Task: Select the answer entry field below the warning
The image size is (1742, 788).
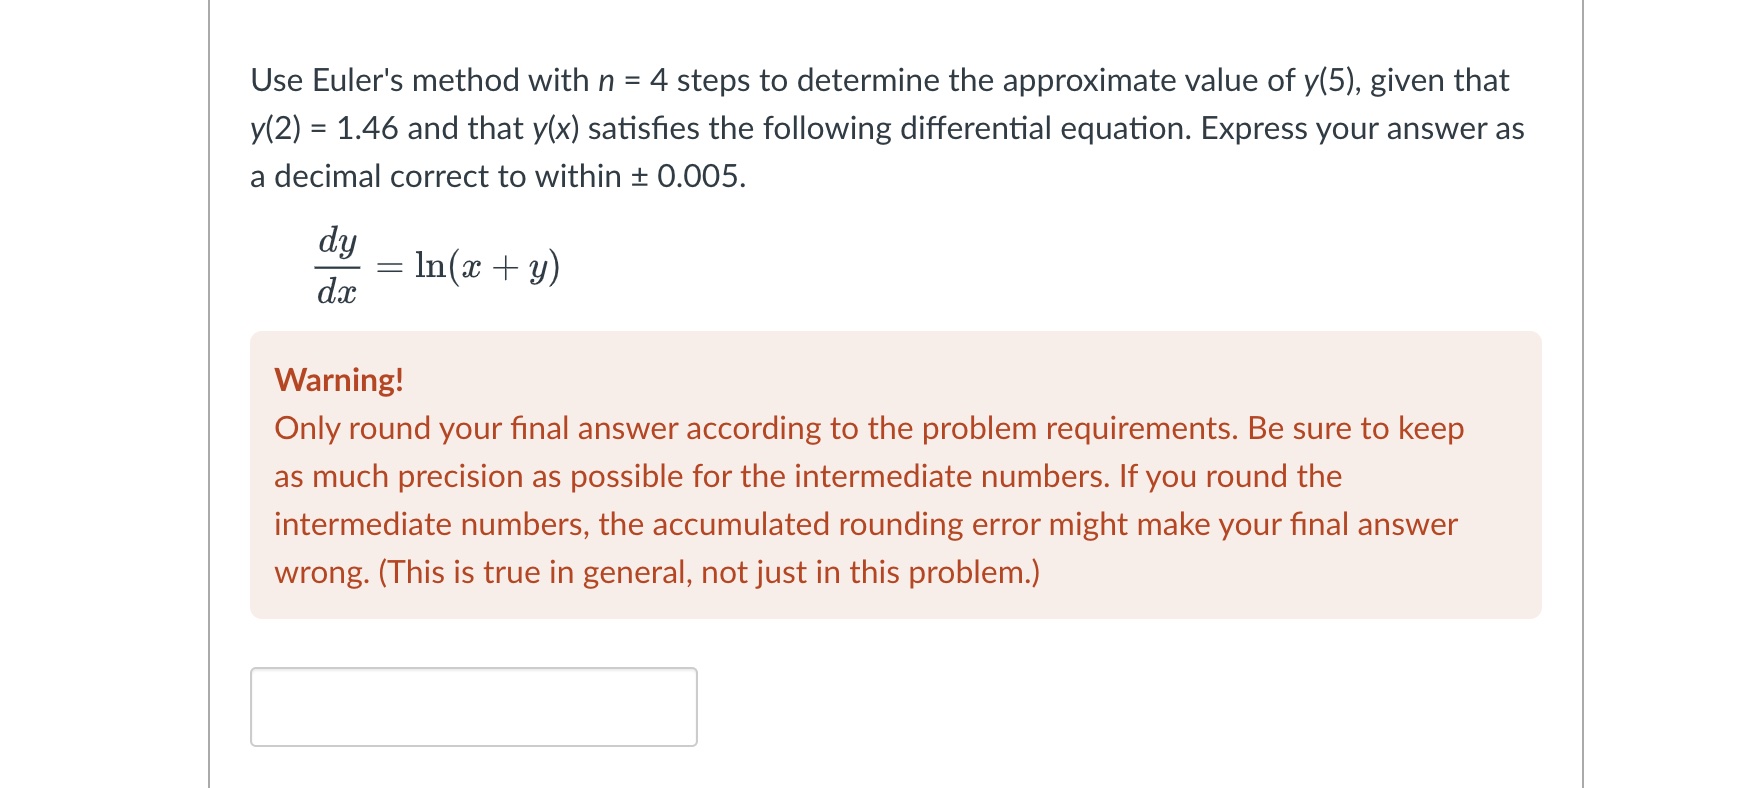Action: click(x=473, y=706)
